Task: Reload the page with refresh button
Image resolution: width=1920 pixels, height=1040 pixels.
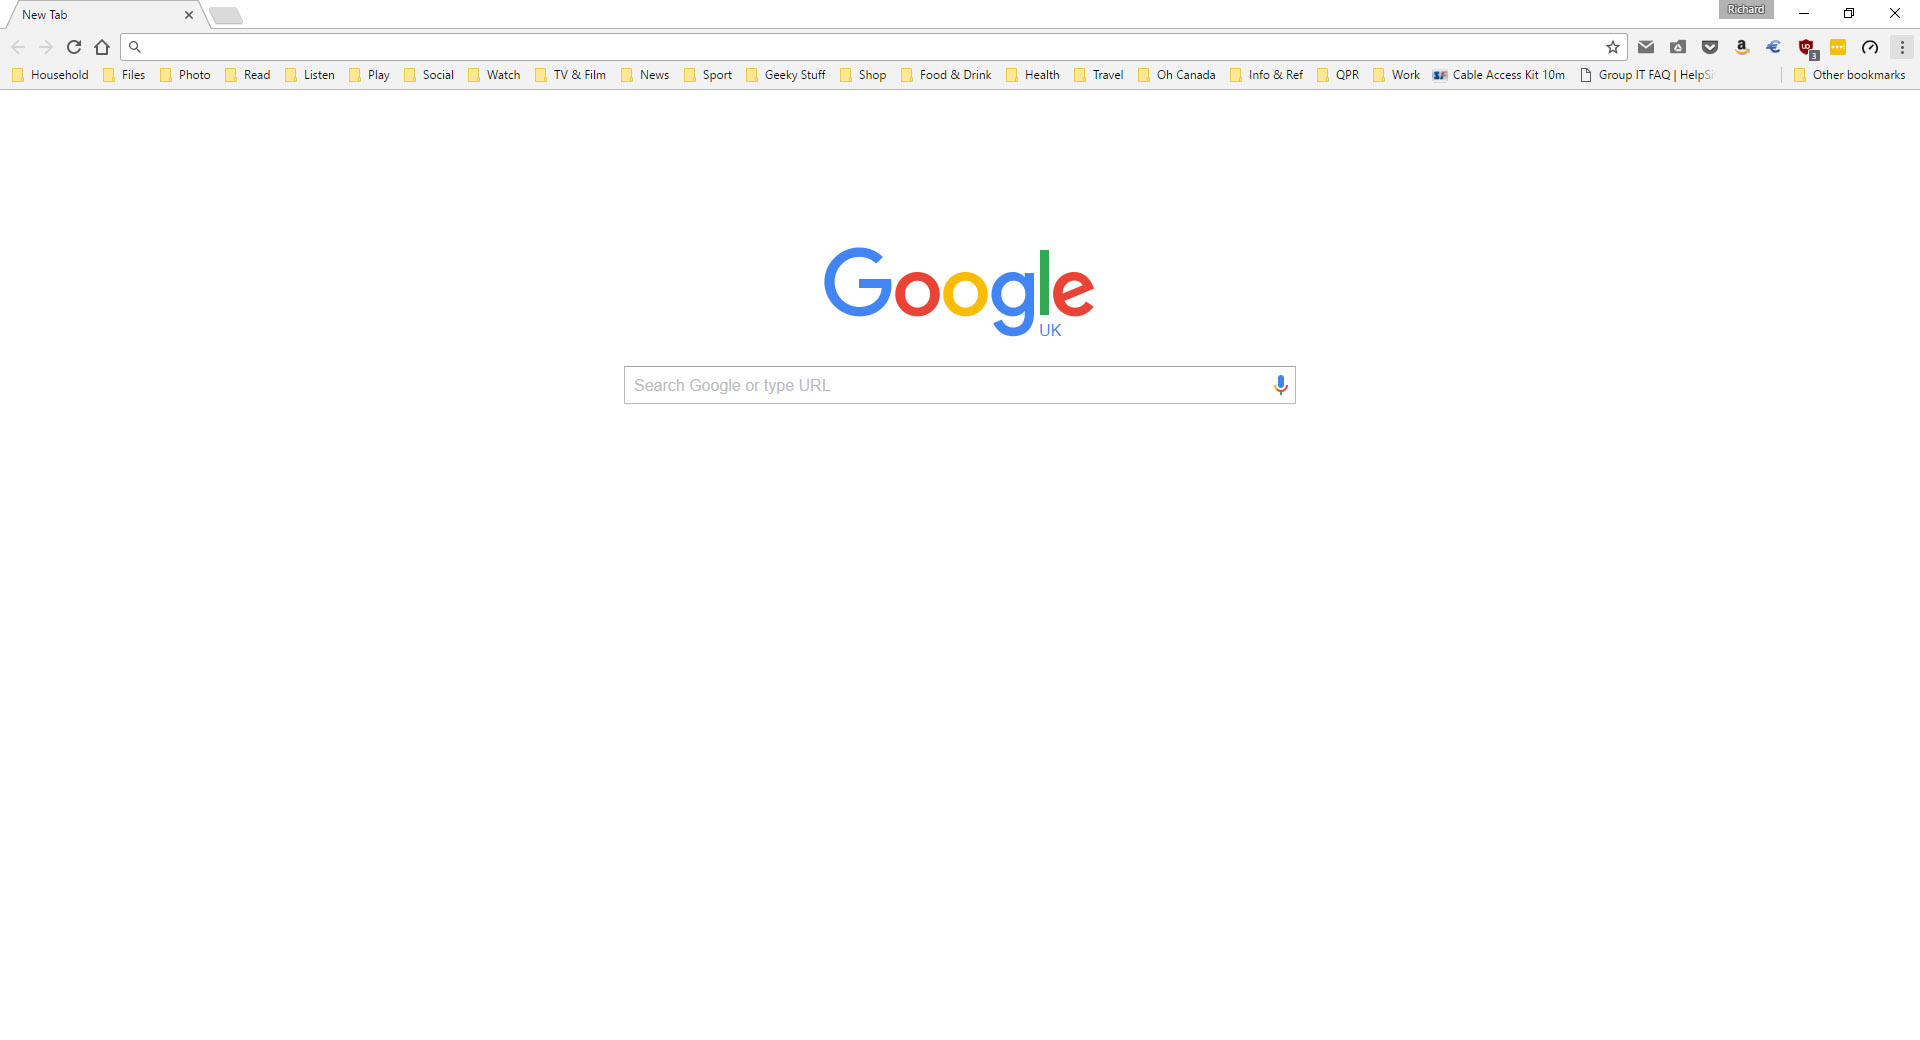Action: pos(74,47)
